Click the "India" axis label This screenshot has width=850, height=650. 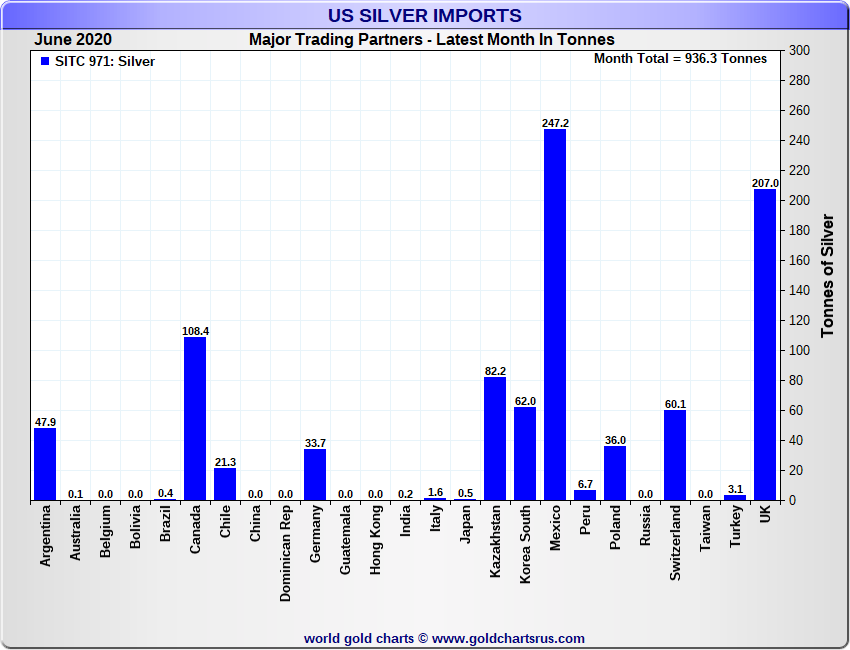(x=405, y=521)
